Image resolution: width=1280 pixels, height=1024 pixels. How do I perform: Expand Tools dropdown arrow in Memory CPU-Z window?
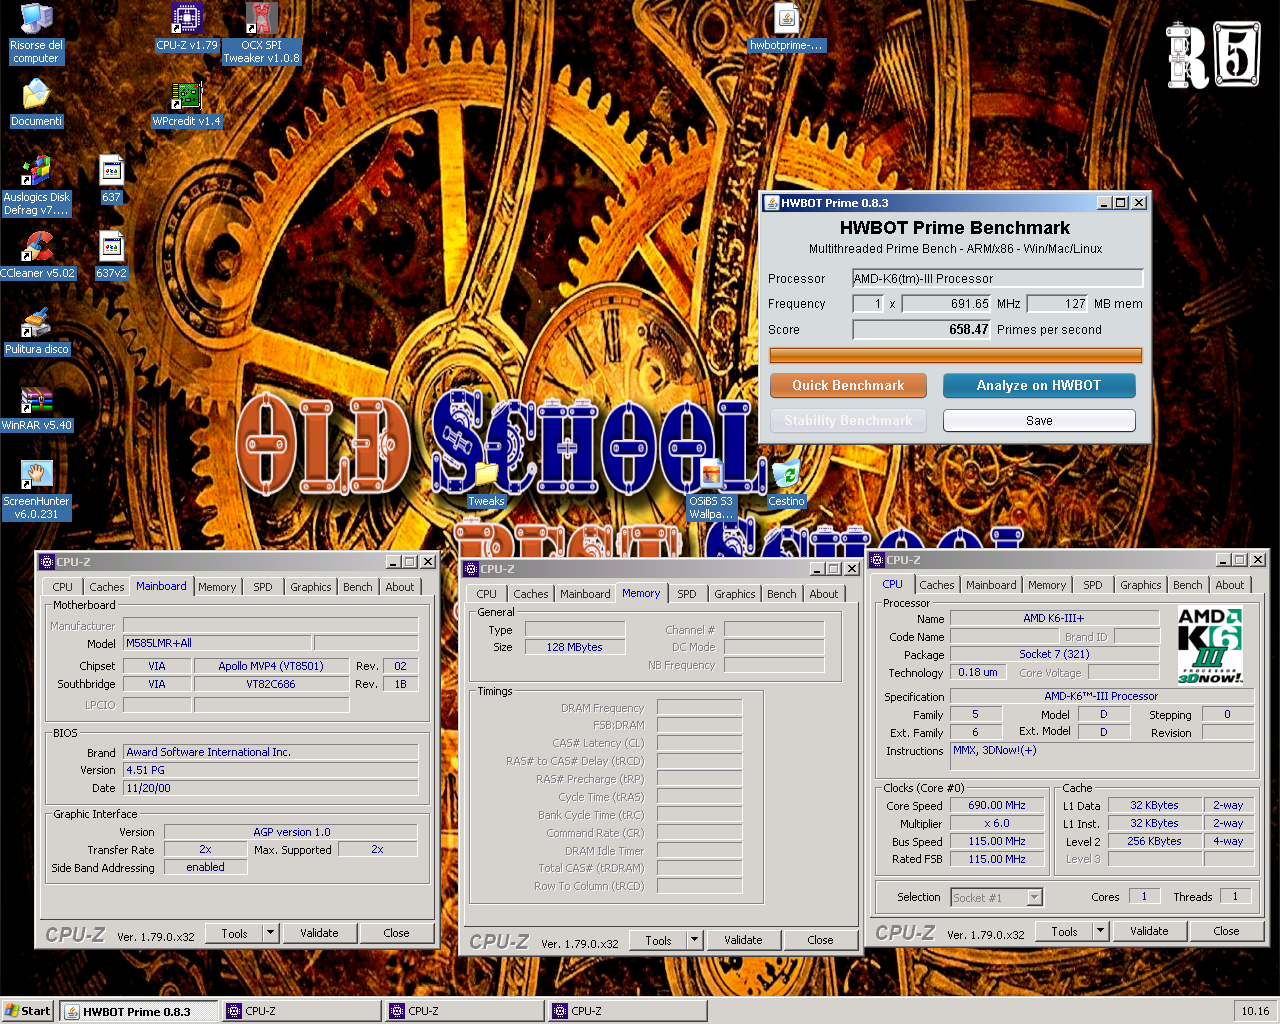[694, 940]
